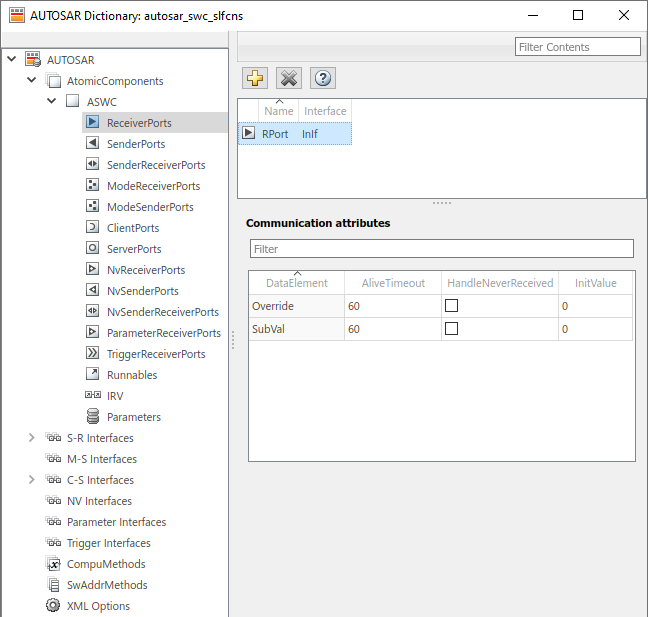Collapse the AtomicComponents node
Image resolution: width=648 pixels, height=617 pixels.
pyautogui.click(x=31, y=80)
